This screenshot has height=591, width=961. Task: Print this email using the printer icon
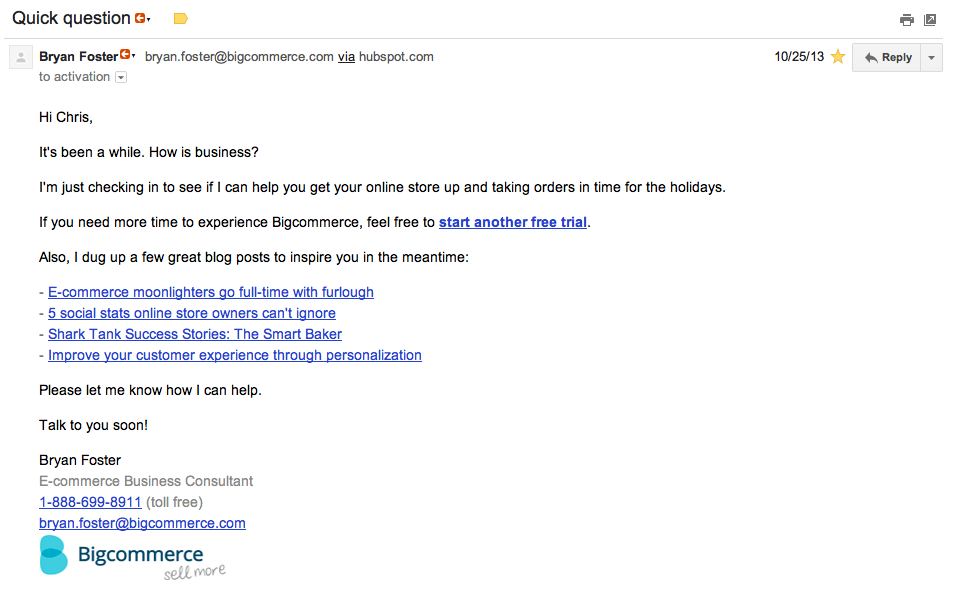tap(907, 19)
